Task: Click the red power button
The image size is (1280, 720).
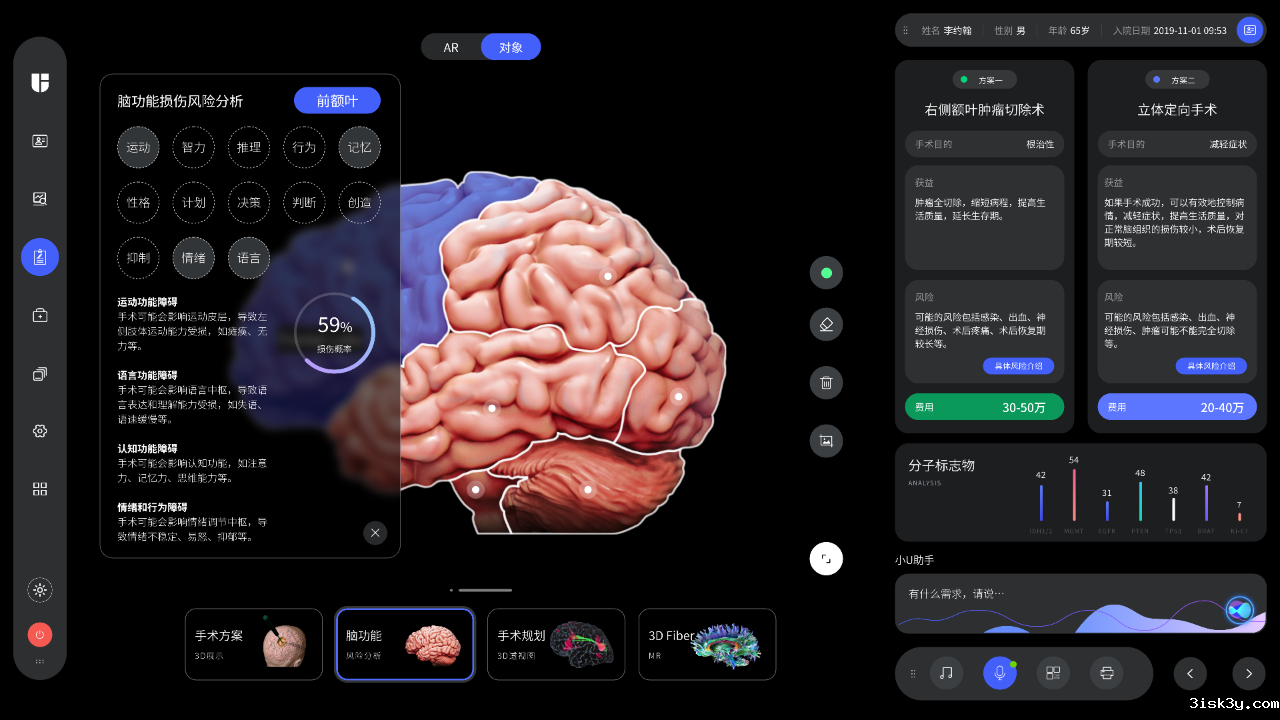Action: [x=40, y=634]
